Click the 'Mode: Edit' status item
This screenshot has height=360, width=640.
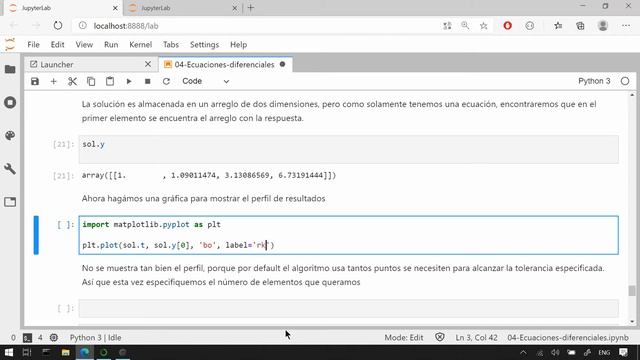tap(404, 338)
